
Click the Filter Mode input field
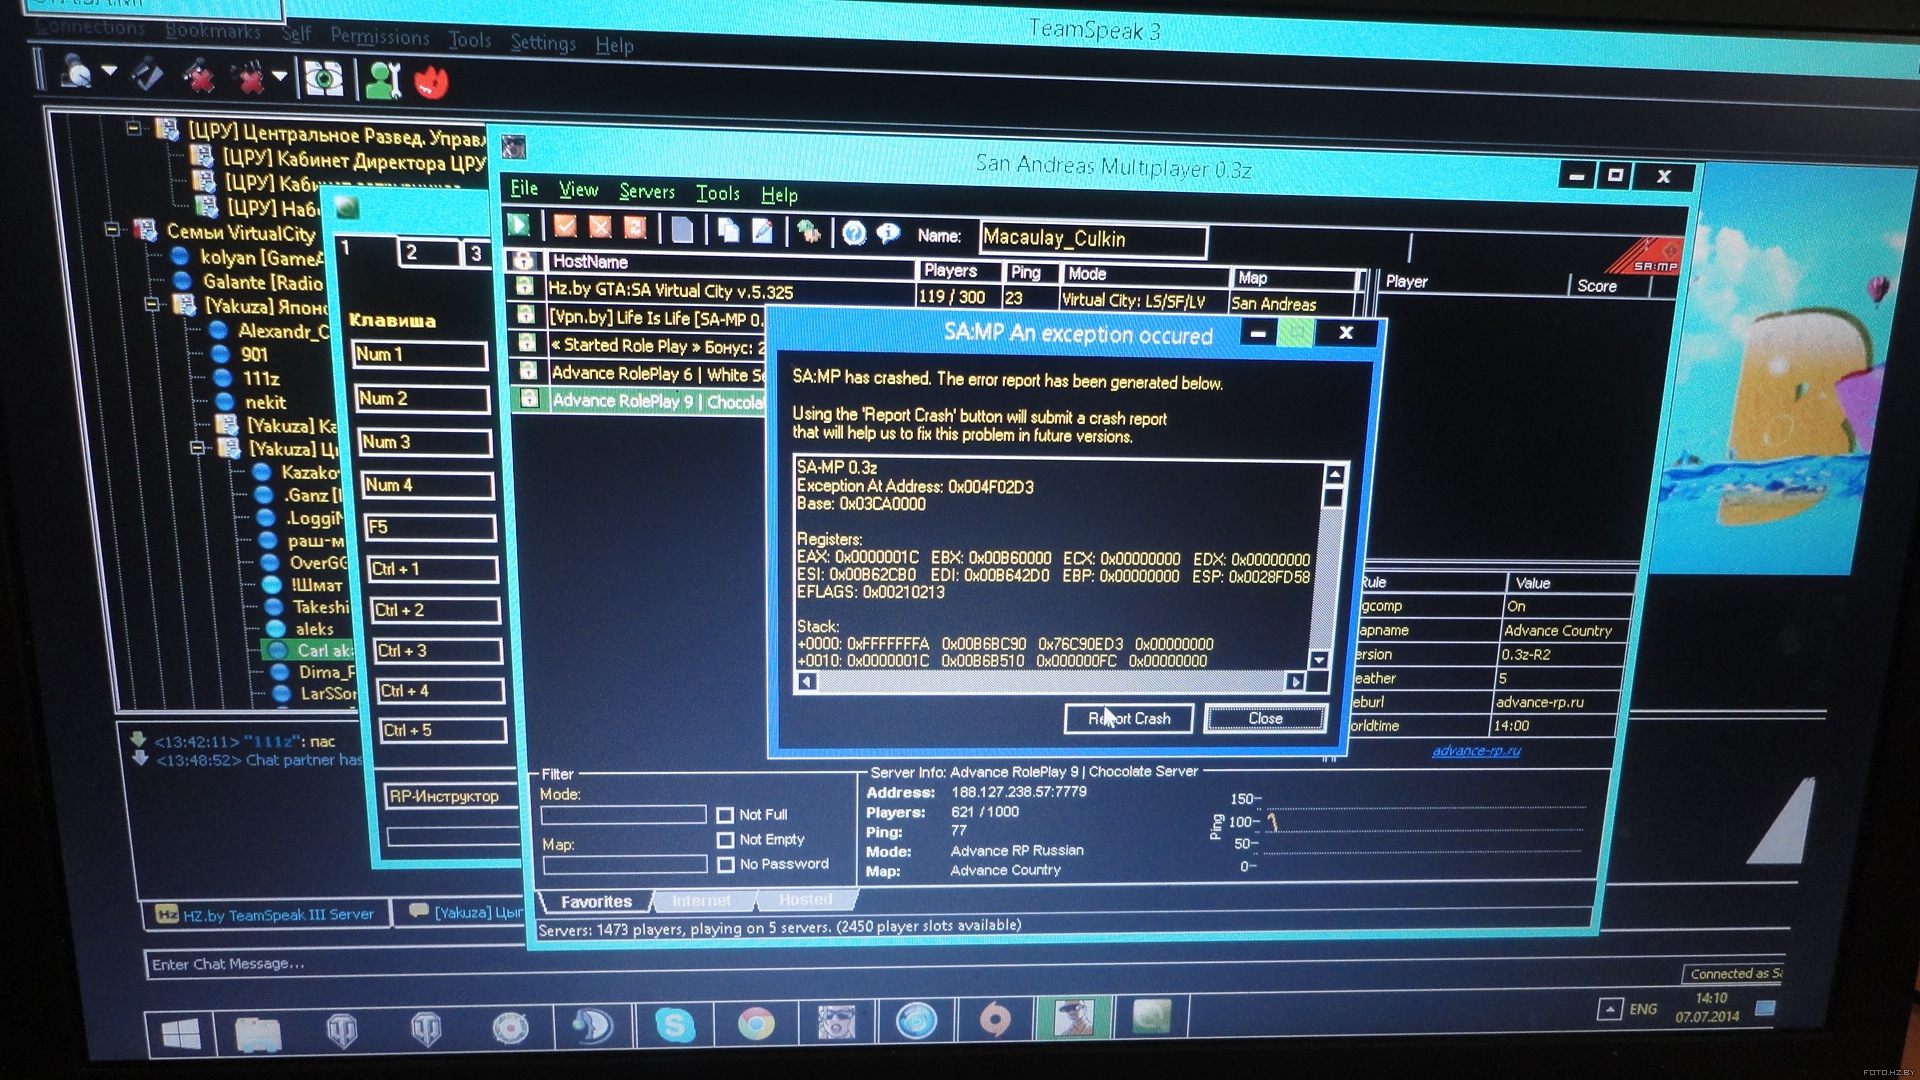(623, 816)
